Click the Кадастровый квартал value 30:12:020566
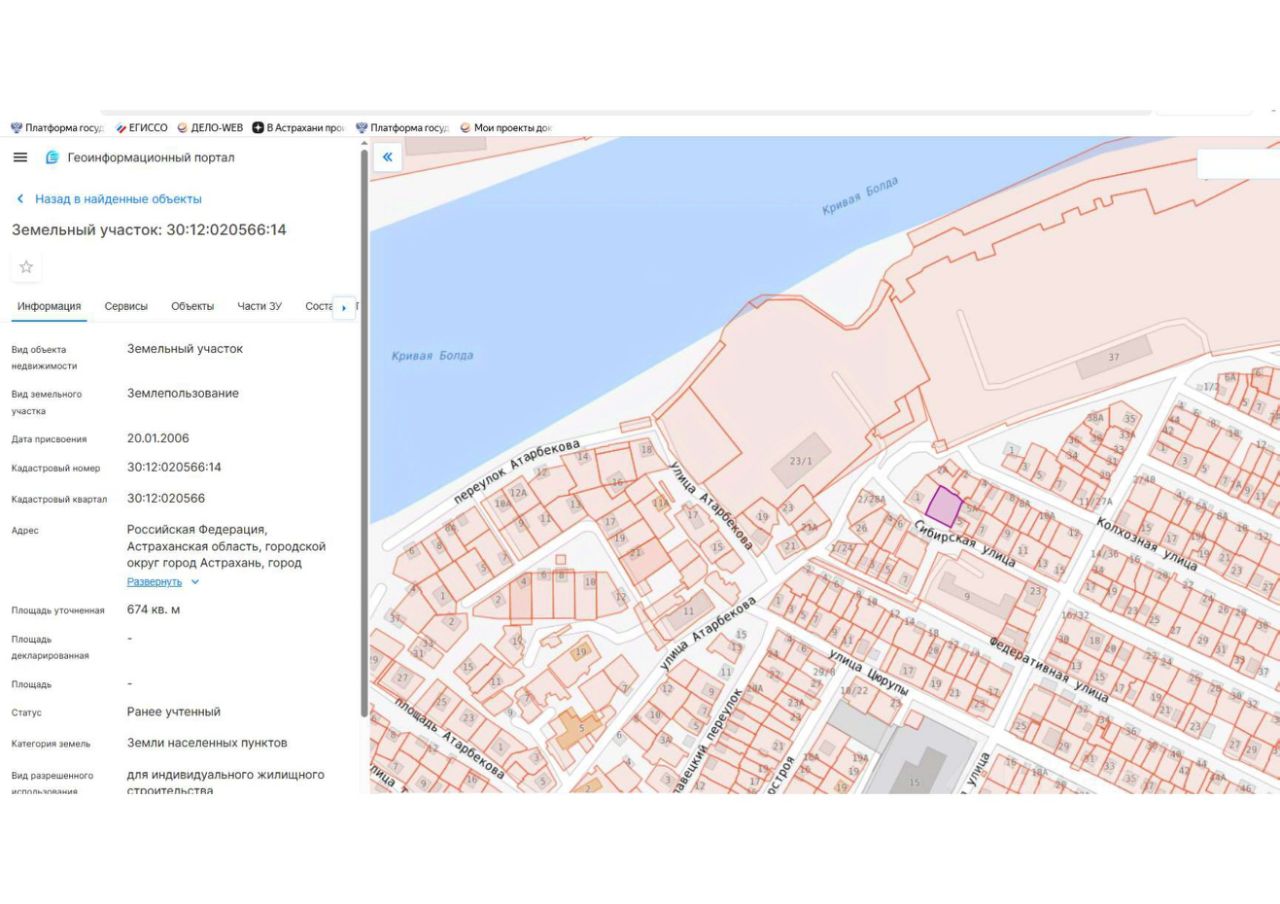 click(x=166, y=498)
